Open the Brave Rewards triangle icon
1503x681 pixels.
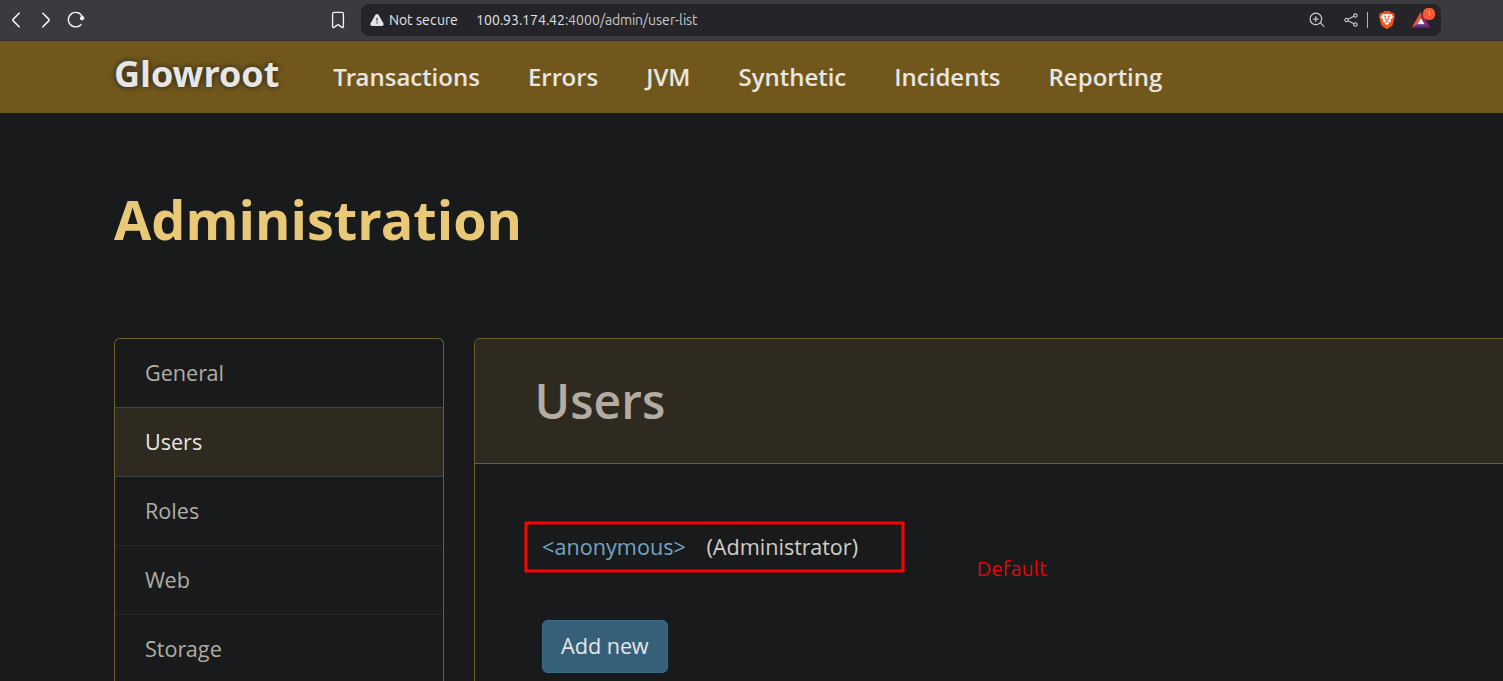[1421, 20]
